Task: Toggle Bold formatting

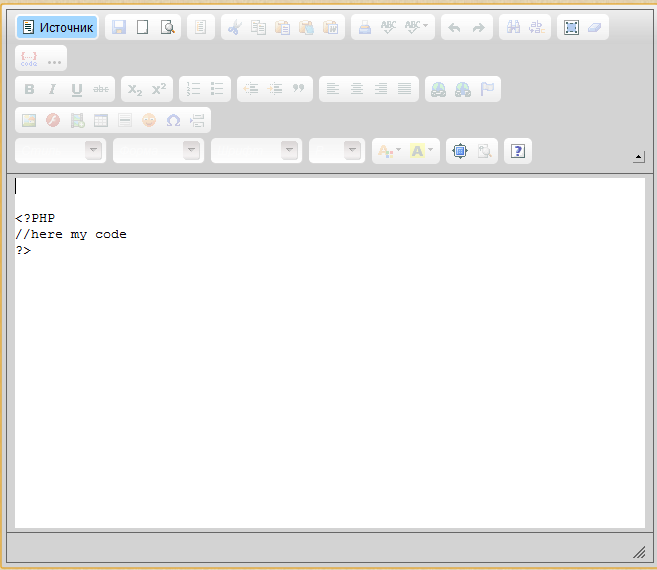Action: (x=29, y=89)
